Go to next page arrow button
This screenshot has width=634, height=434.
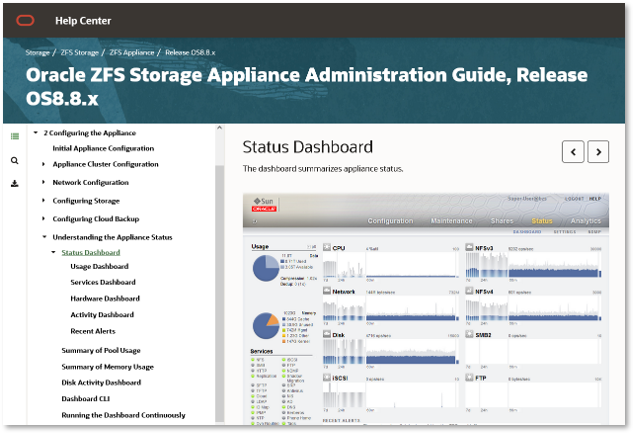598,152
